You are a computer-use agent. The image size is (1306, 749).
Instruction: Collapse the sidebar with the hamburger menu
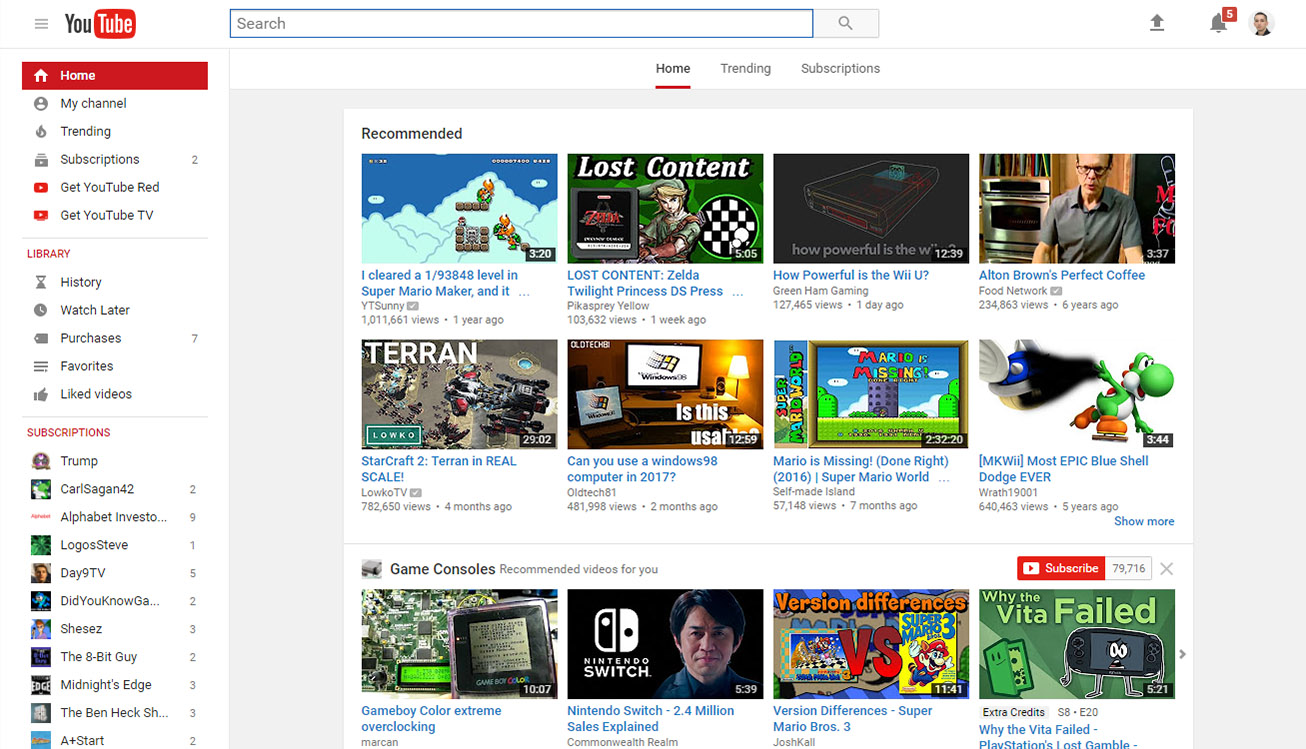point(40,23)
